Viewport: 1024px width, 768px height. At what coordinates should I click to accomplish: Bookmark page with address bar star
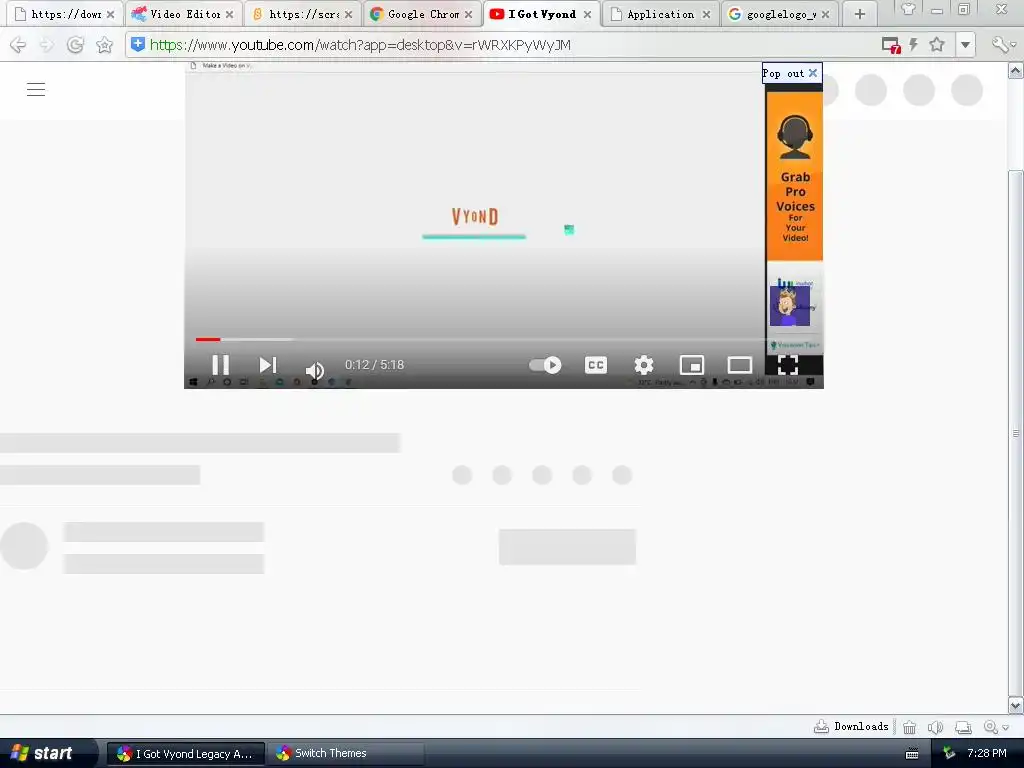coord(937,44)
